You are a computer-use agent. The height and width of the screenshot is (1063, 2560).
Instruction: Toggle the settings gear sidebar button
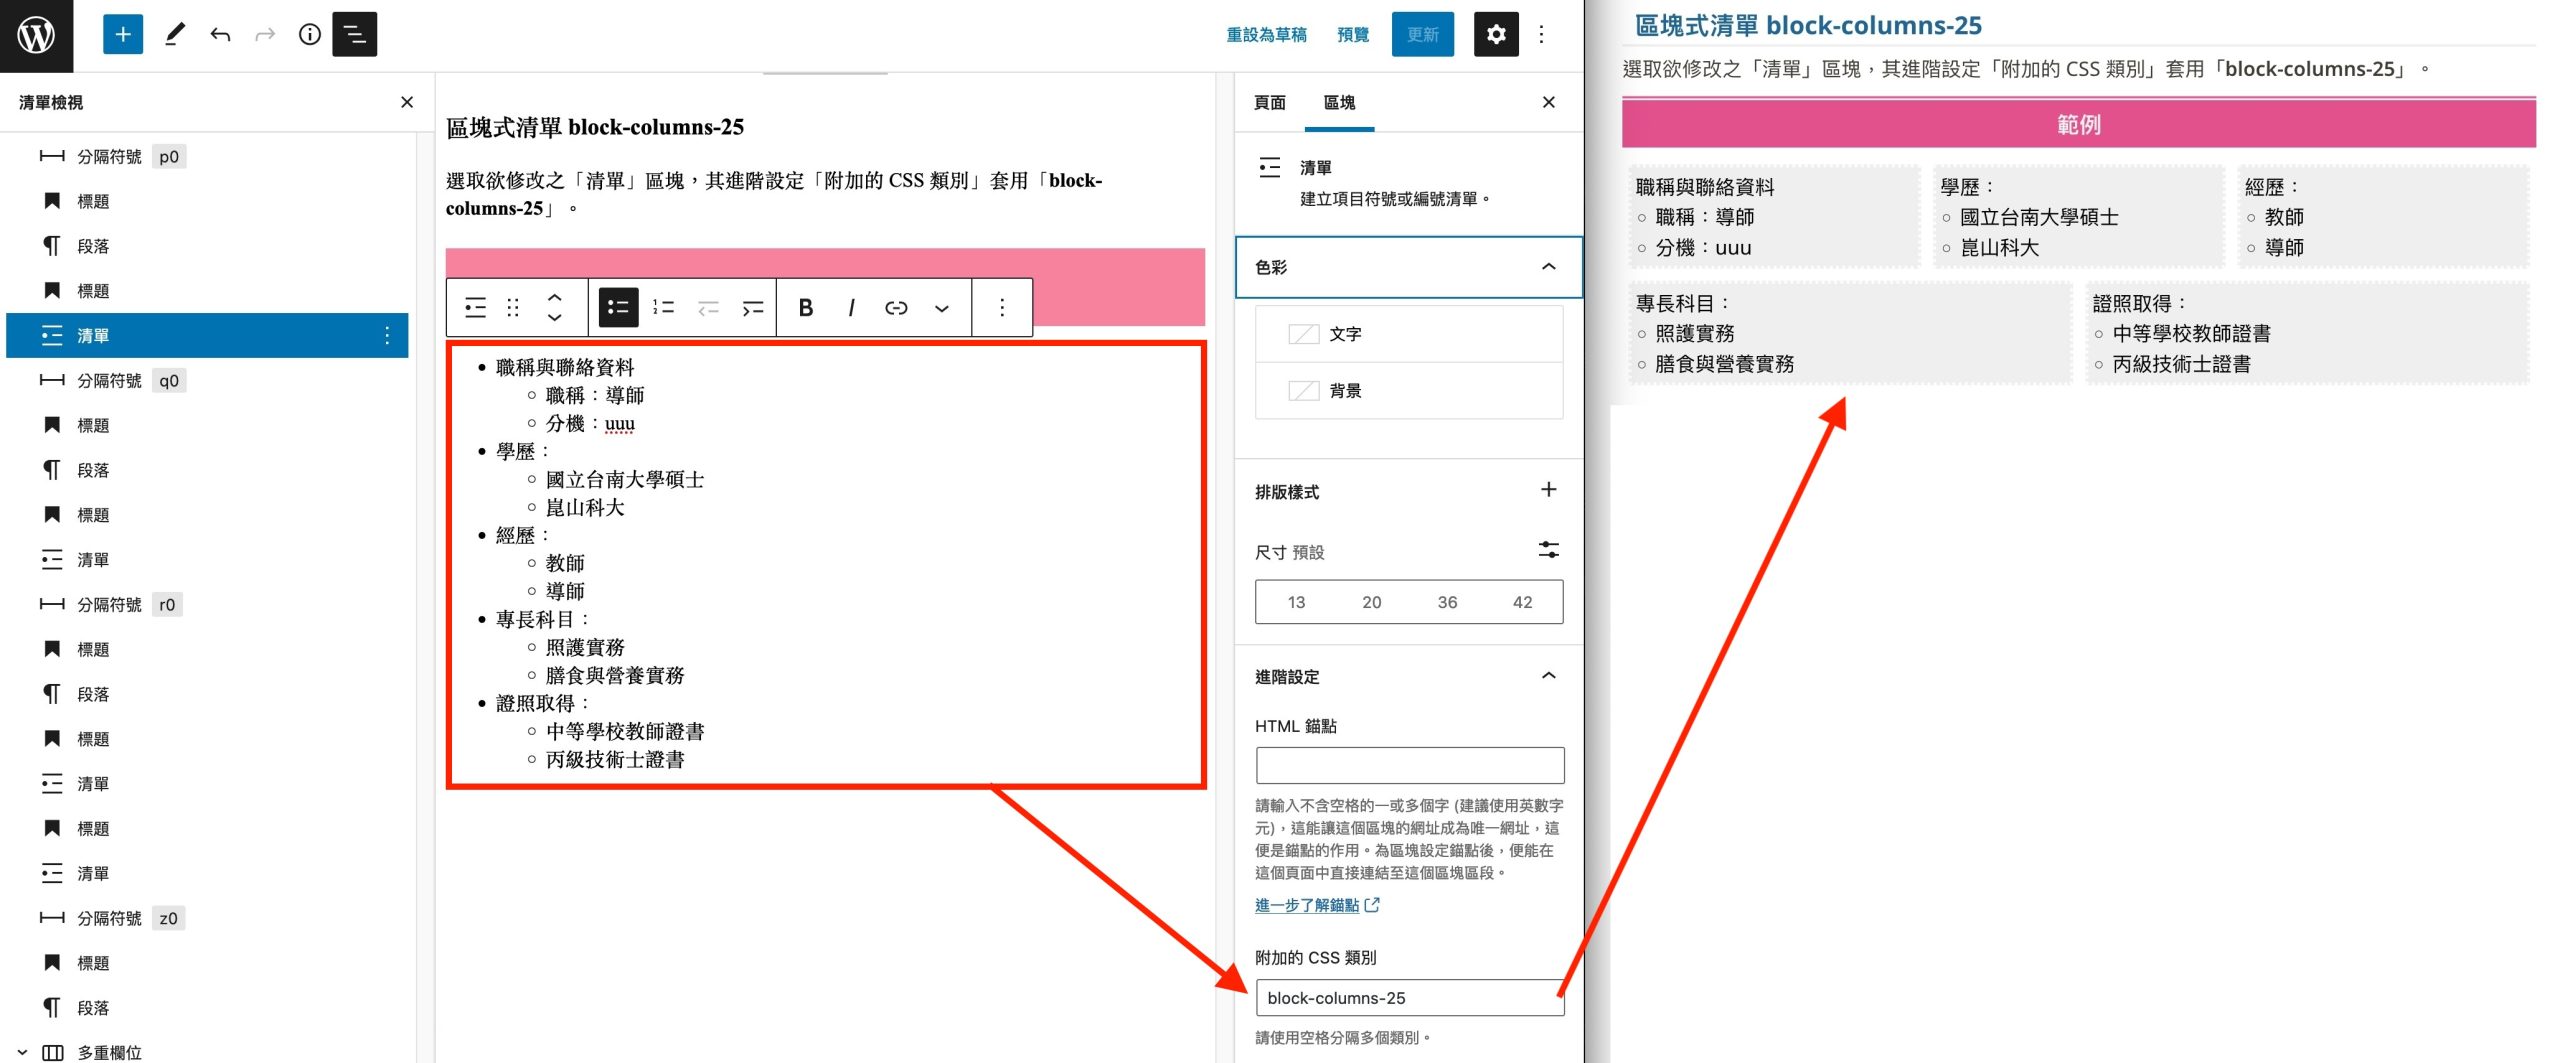tap(1495, 35)
